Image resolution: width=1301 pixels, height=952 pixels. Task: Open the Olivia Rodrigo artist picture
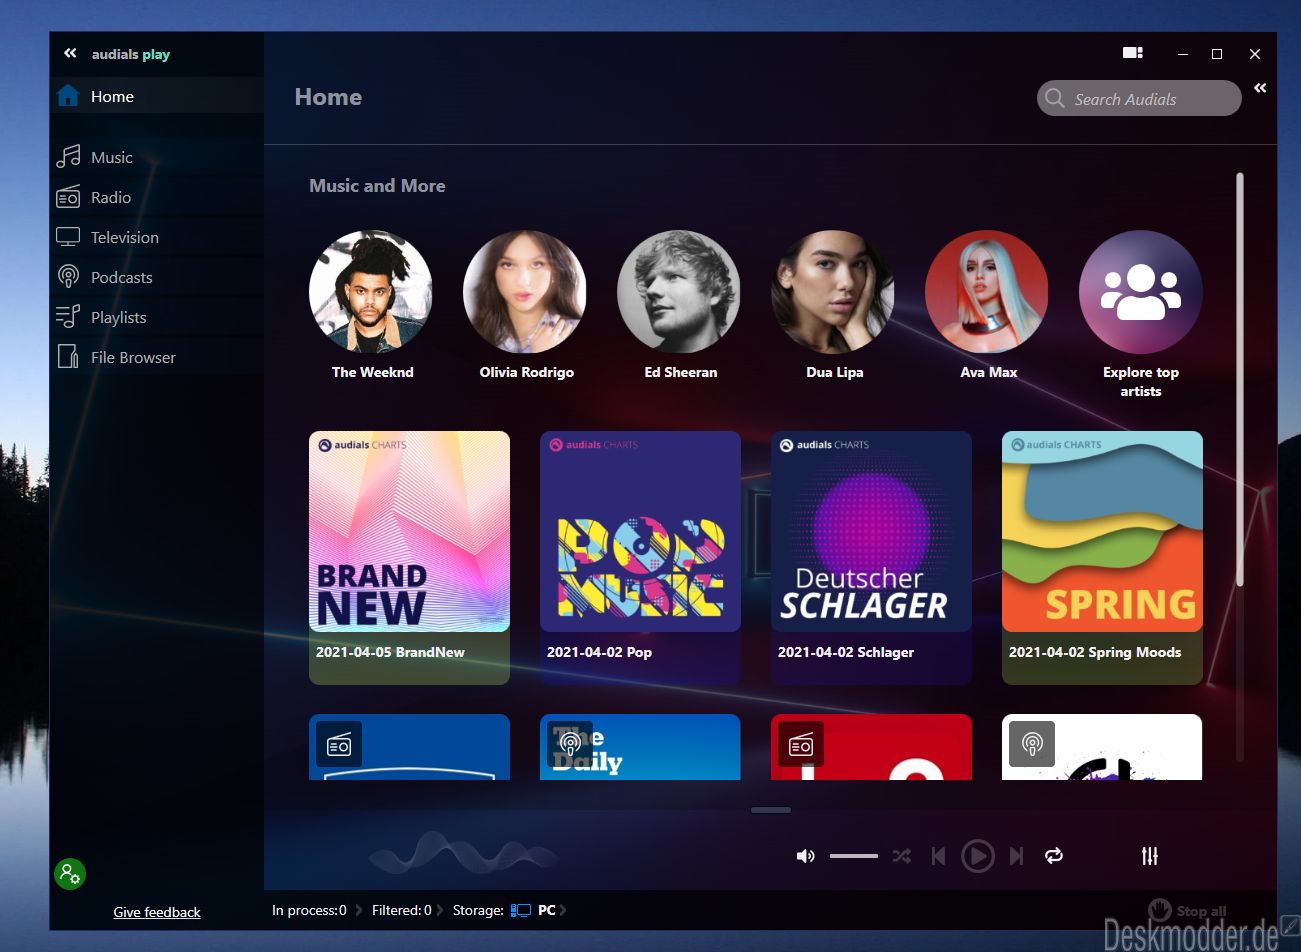point(525,292)
